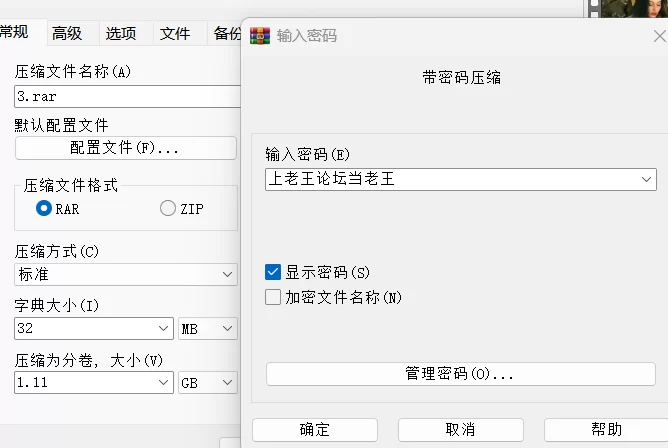Switch to the 高级 tab
Viewport: 668px width, 448px height.
[x=67, y=33]
